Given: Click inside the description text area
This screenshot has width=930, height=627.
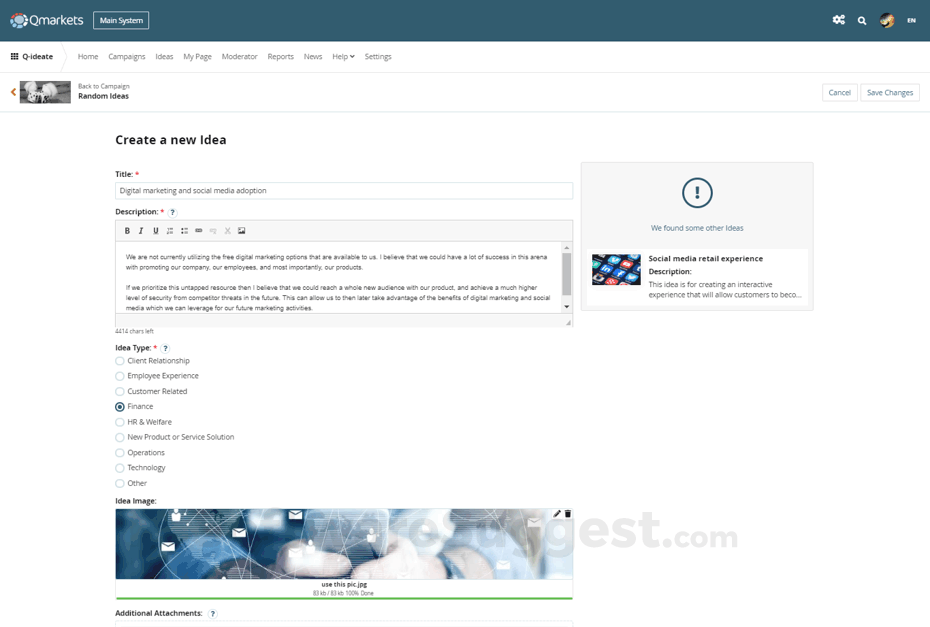Looking at the screenshot, I should (339, 277).
